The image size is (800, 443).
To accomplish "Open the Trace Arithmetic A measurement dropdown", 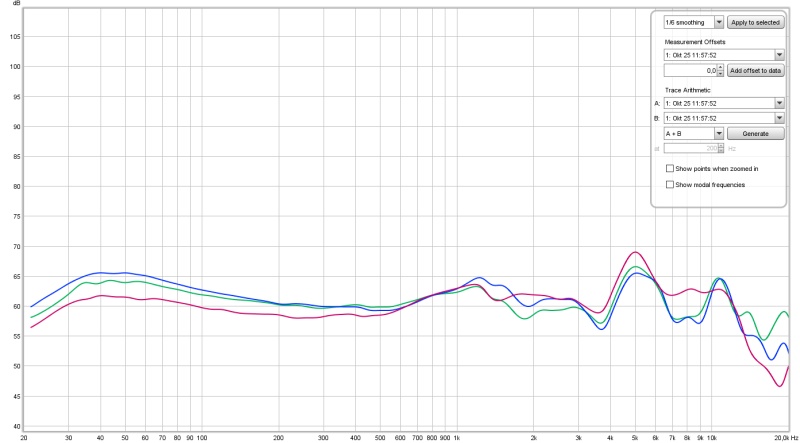I will tap(723, 103).
